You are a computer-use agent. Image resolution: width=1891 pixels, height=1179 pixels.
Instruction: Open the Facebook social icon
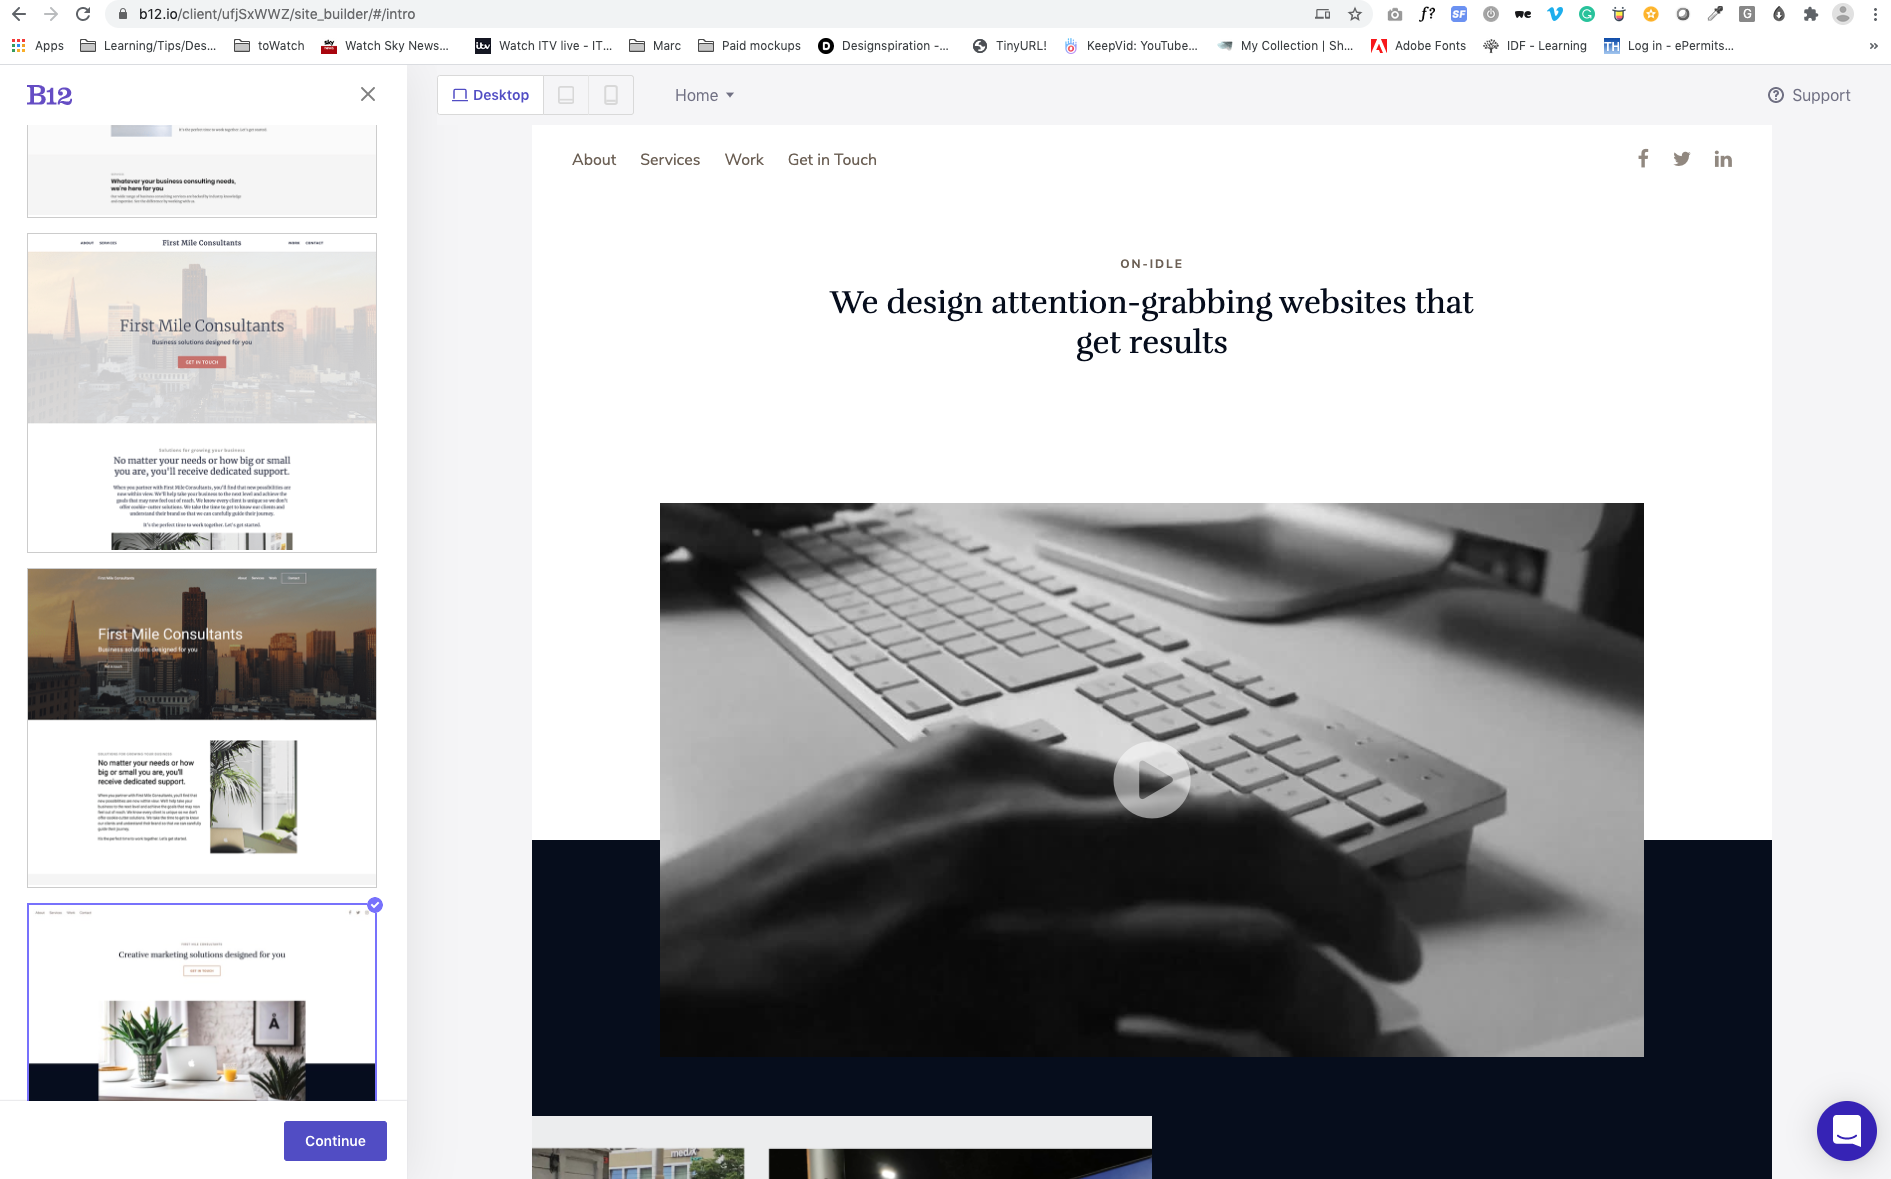tap(1643, 159)
